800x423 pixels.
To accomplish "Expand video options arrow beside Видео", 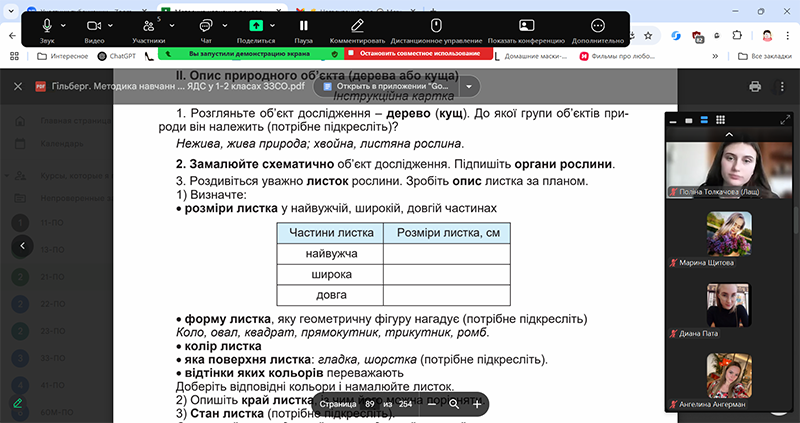I will 110,25.
